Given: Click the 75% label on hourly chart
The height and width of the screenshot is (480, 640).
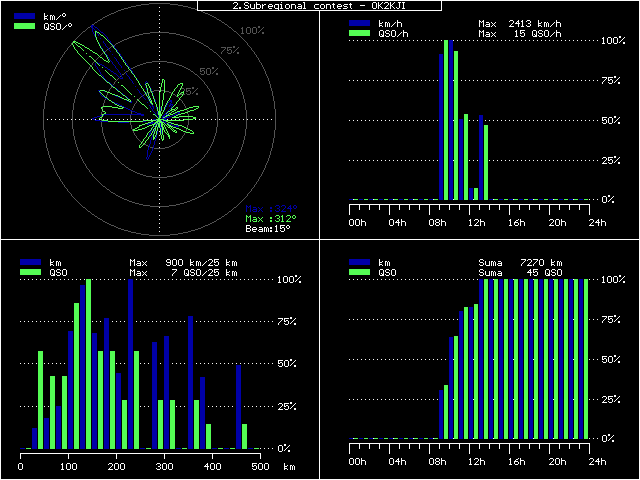Looking at the screenshot, I should pyautogui.click(x=610, y=81).
